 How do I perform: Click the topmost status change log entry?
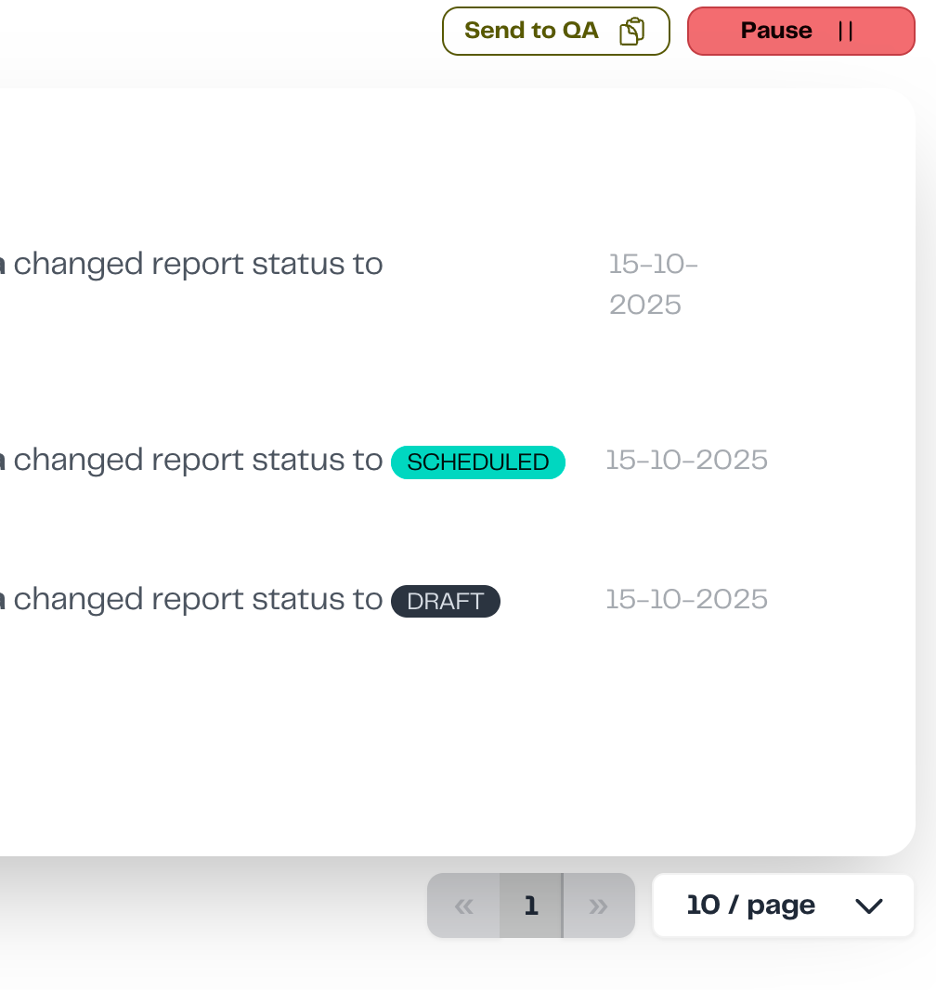pyautogui.click(x=198, y=265)
